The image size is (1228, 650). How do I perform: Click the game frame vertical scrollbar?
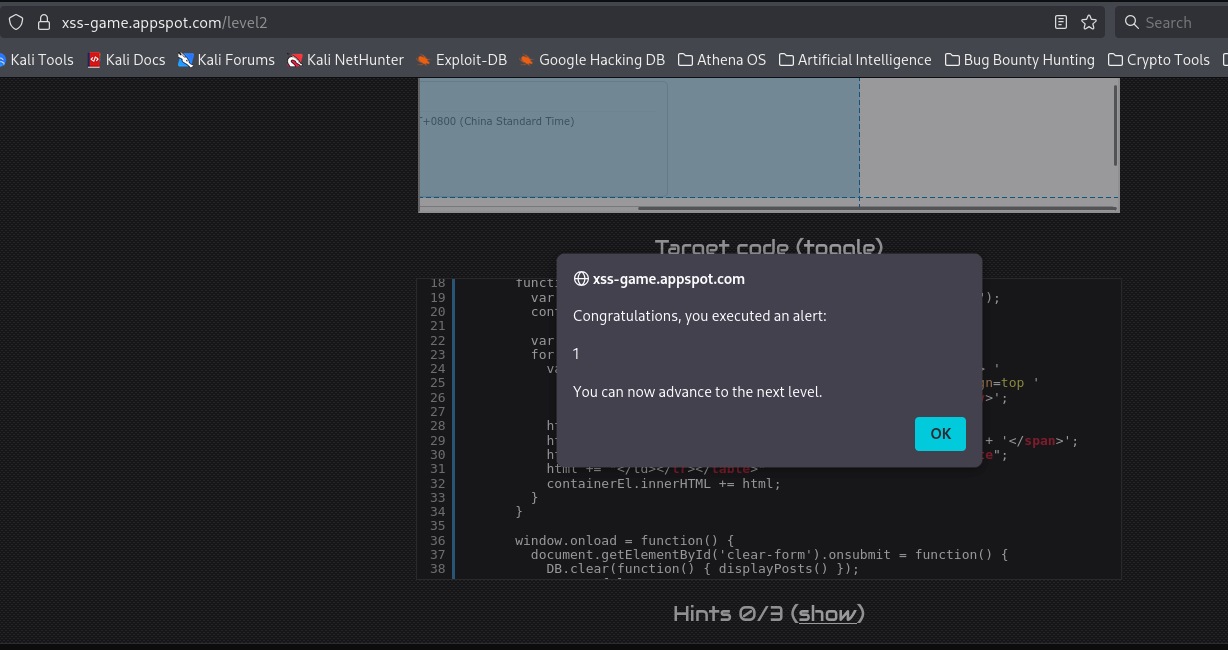tap(1116, 125)
